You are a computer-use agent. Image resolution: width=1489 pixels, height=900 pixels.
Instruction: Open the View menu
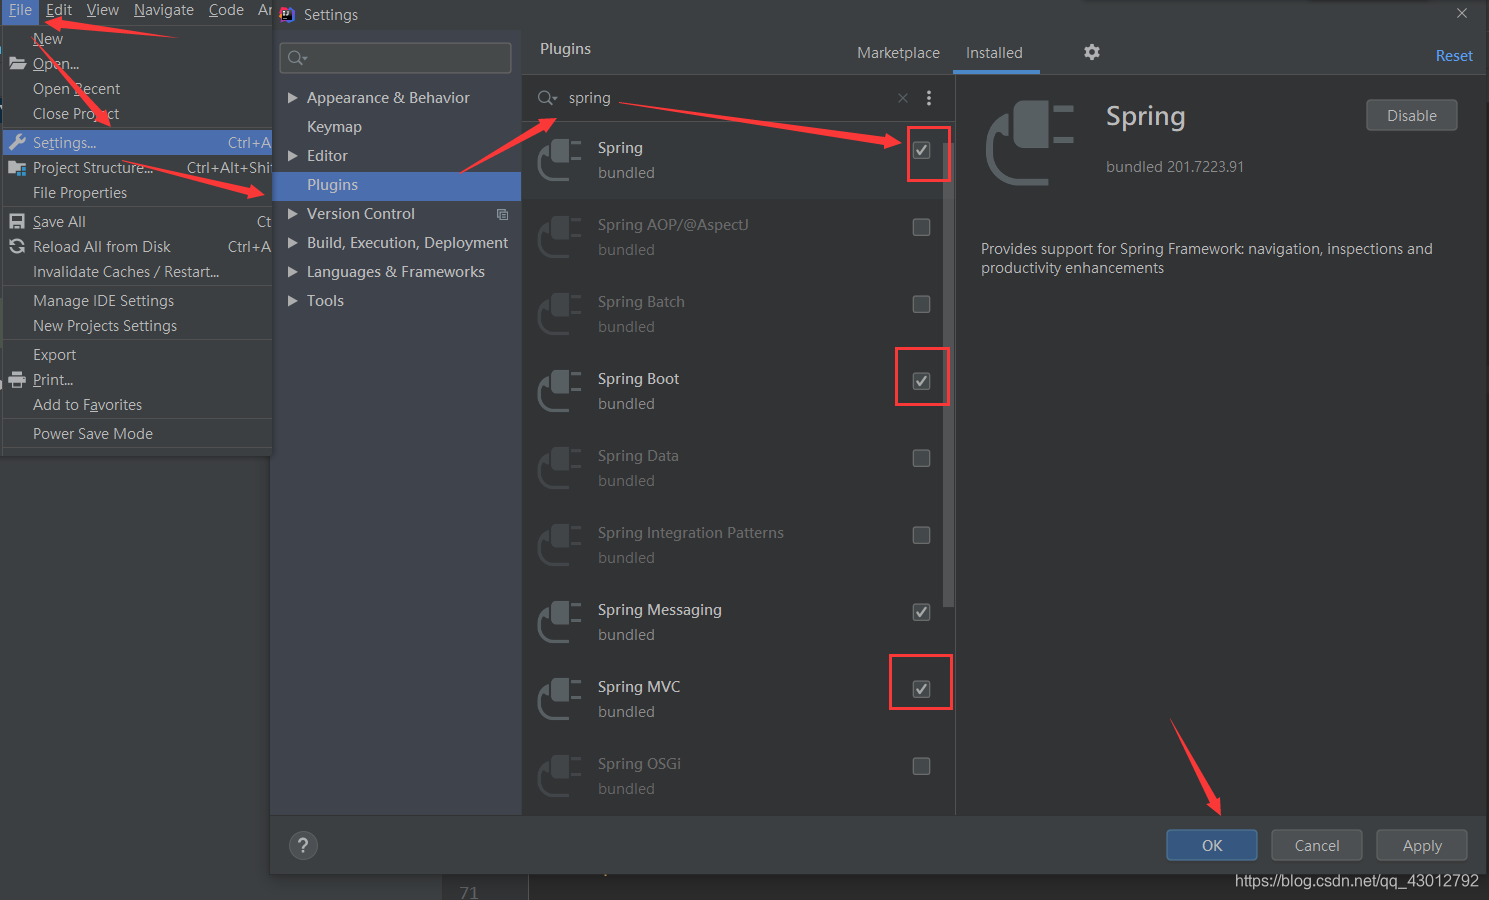point(102,10)
